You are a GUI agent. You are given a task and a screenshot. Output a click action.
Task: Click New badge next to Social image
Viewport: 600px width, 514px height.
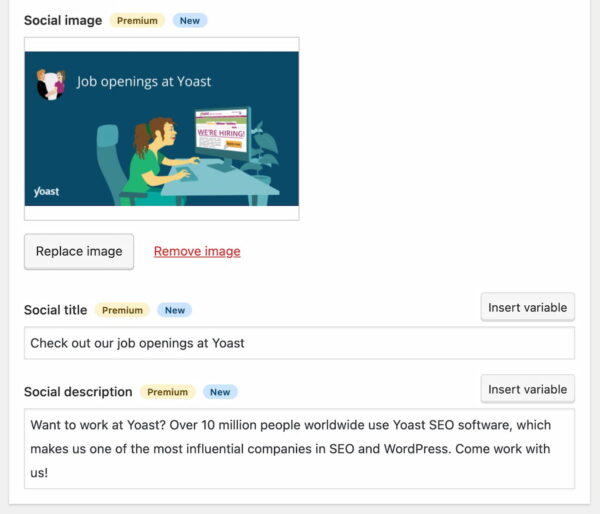(190, 21)
